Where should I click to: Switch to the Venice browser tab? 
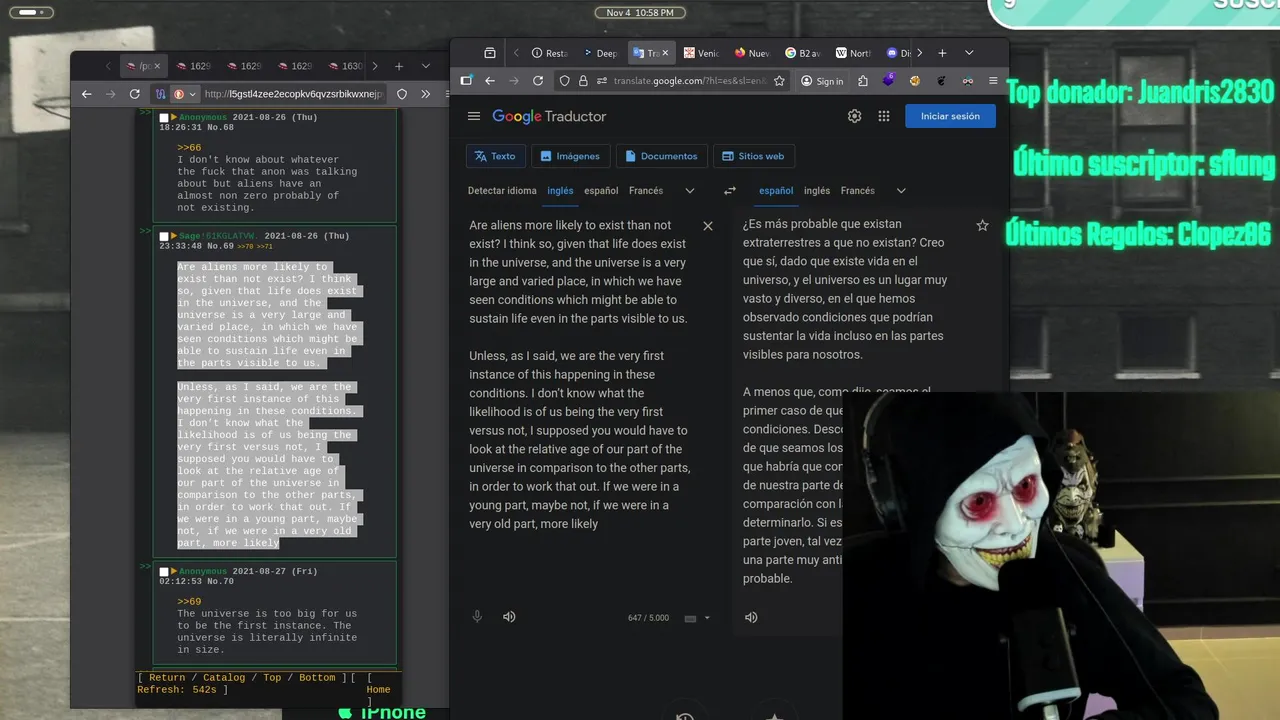702,53
